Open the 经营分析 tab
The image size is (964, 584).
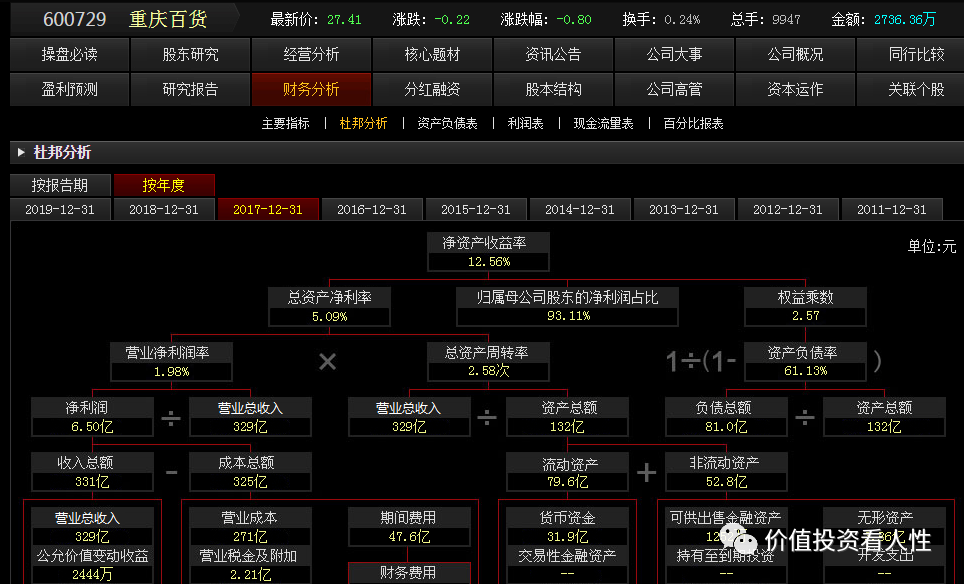311,54
